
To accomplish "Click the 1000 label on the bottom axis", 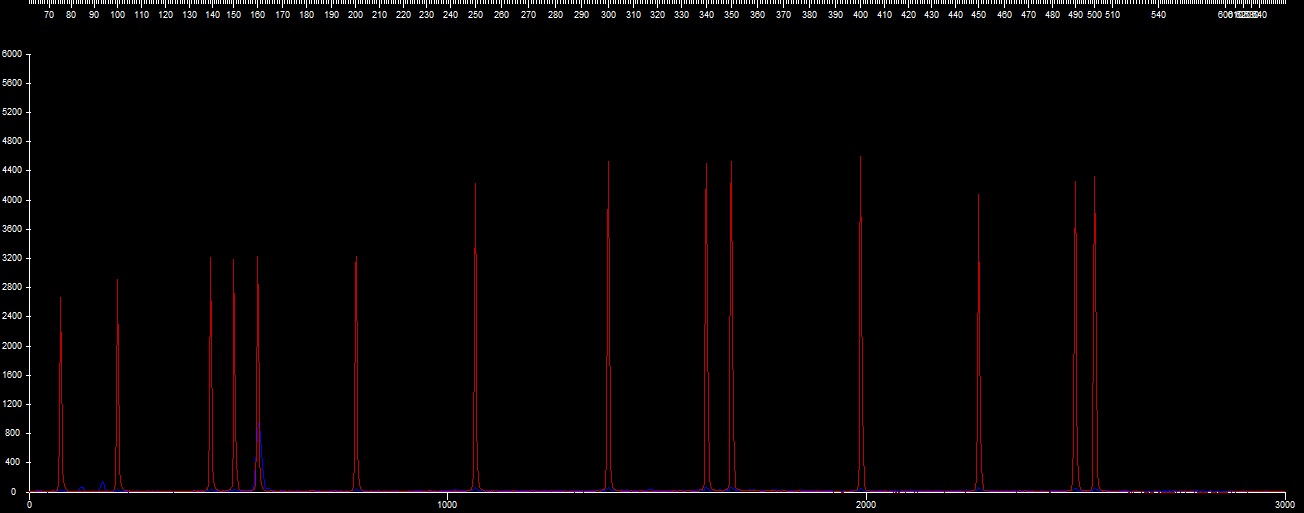I will pos(444,505).
